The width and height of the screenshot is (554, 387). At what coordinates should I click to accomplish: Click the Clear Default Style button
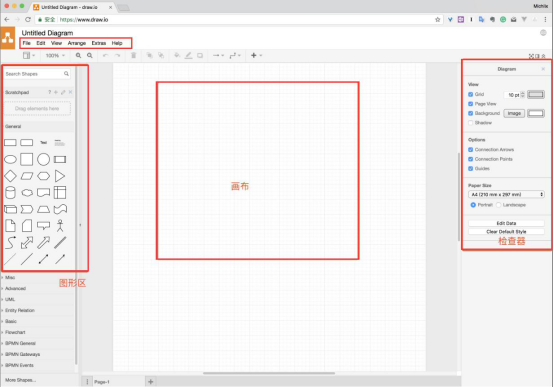pos(506,232)
